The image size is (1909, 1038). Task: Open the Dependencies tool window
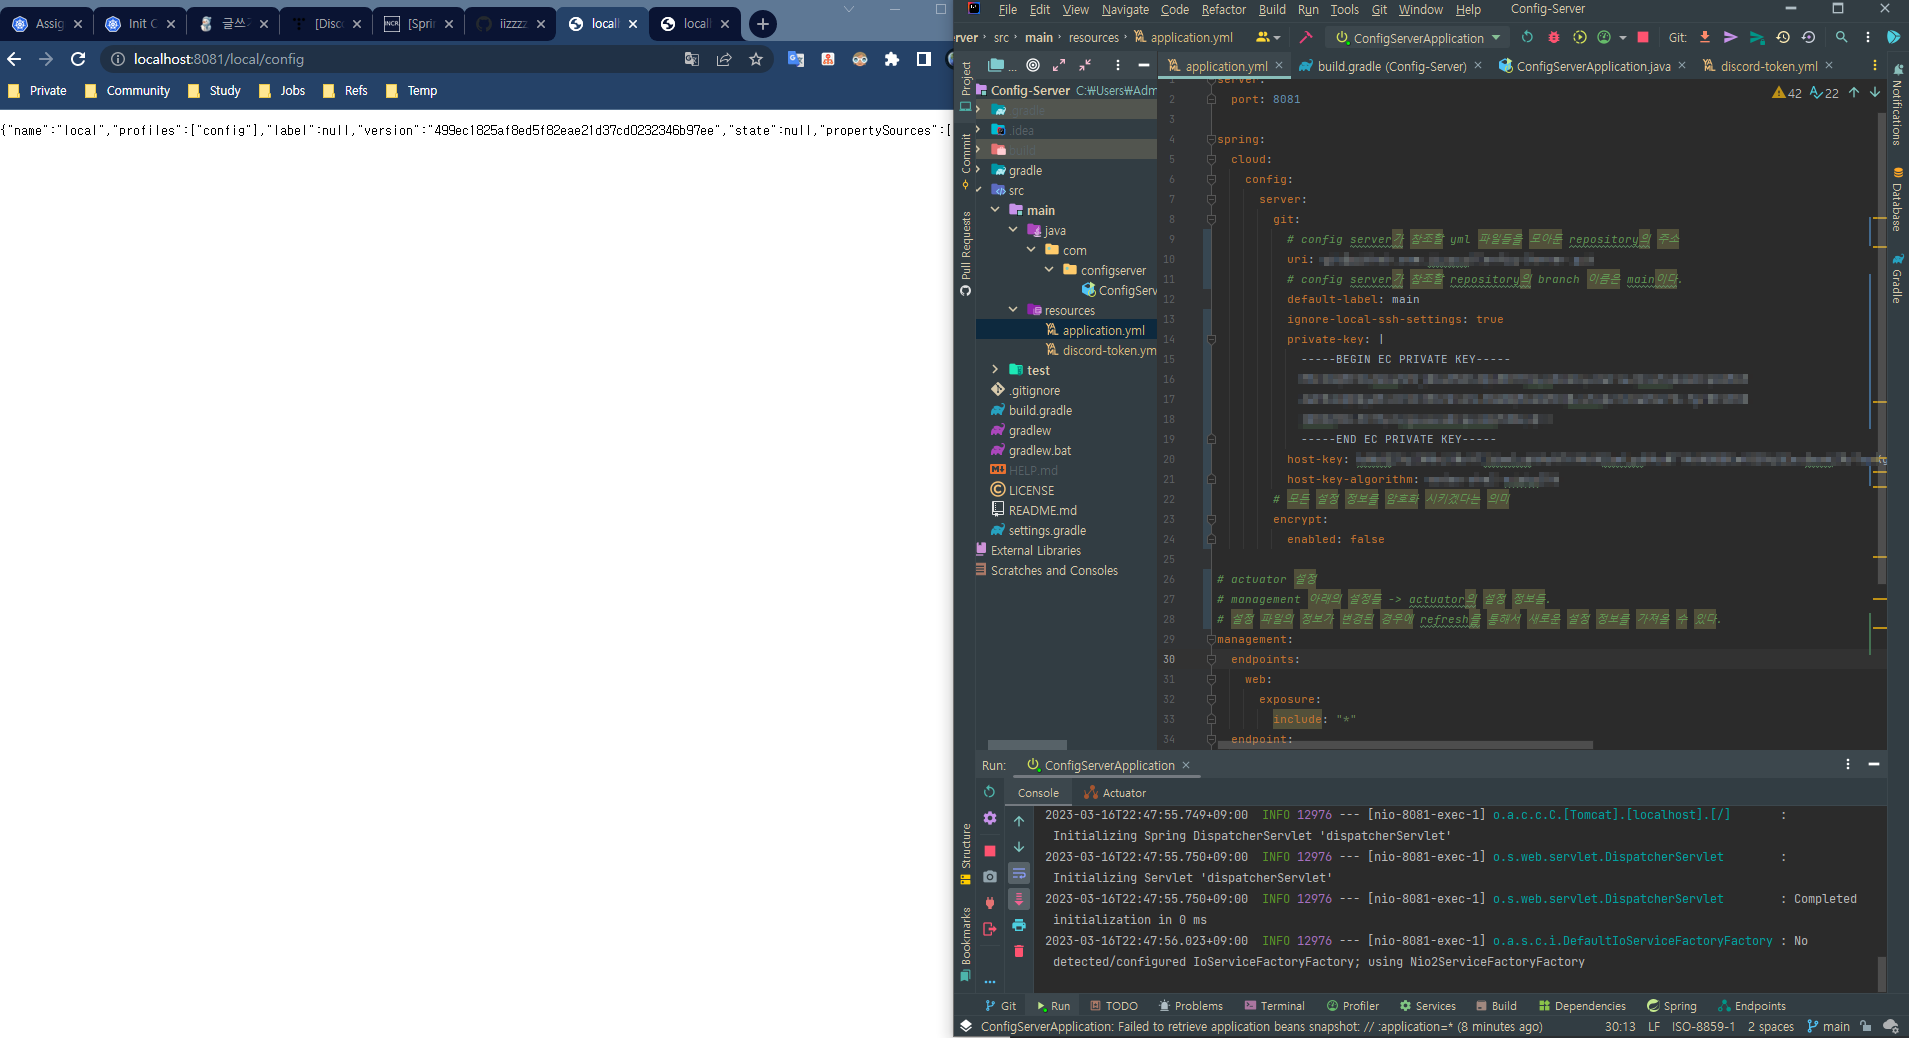coord(1582,1006)
